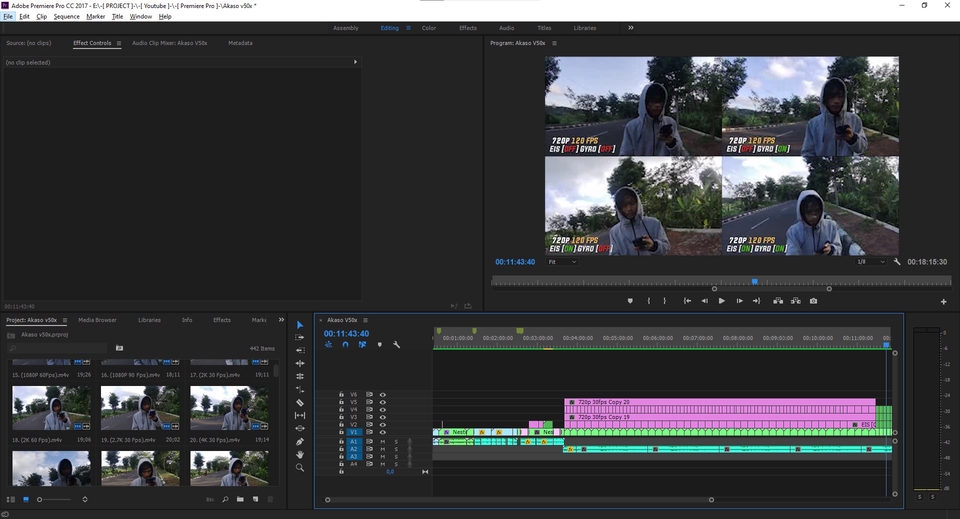Create new bin in Project panel
The height and width of the screenshot is (519, 960).
[x=240, y=499]
